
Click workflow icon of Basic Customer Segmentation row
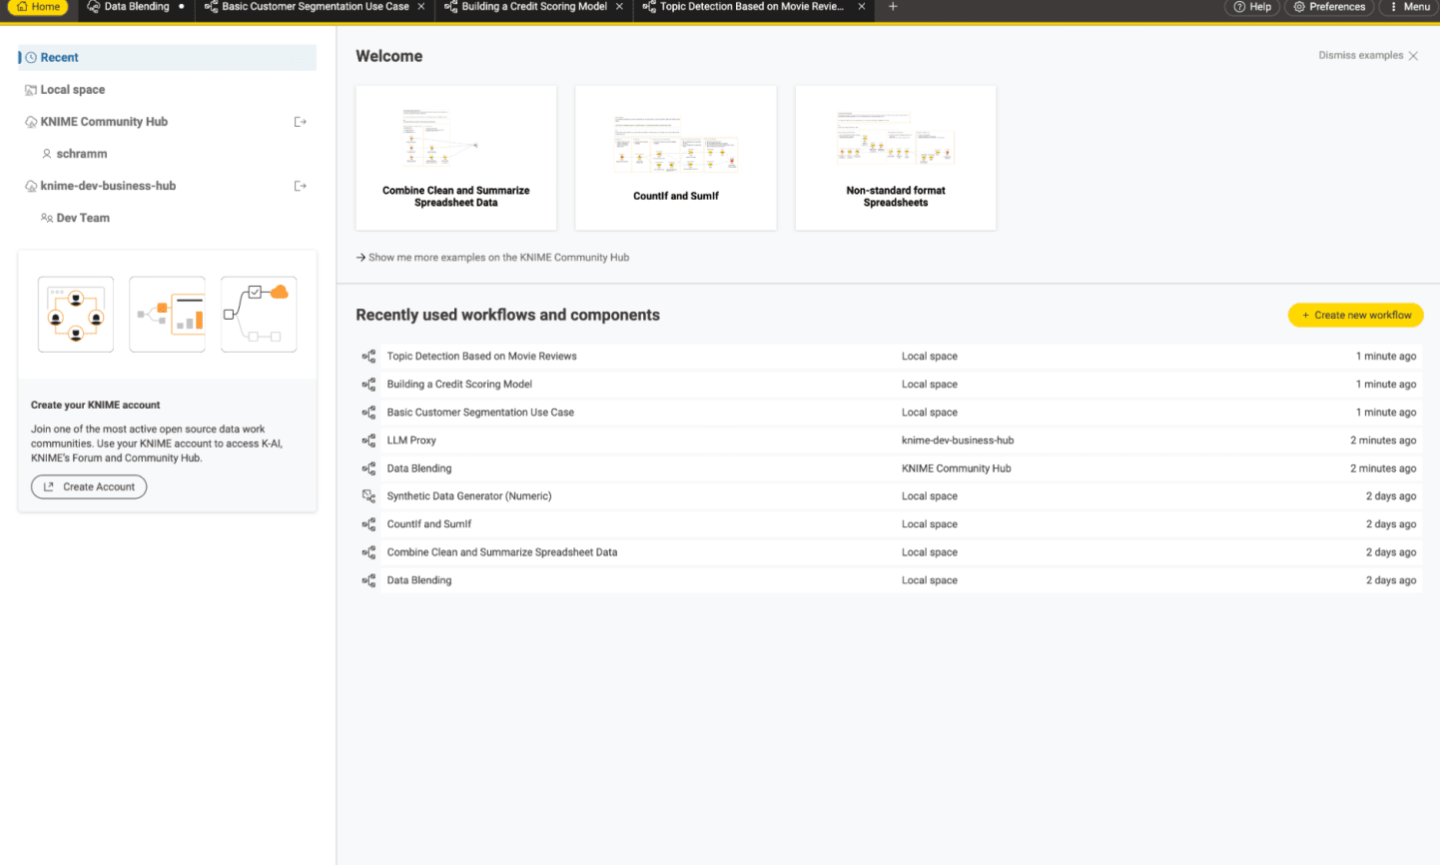[x=369, y=412]
